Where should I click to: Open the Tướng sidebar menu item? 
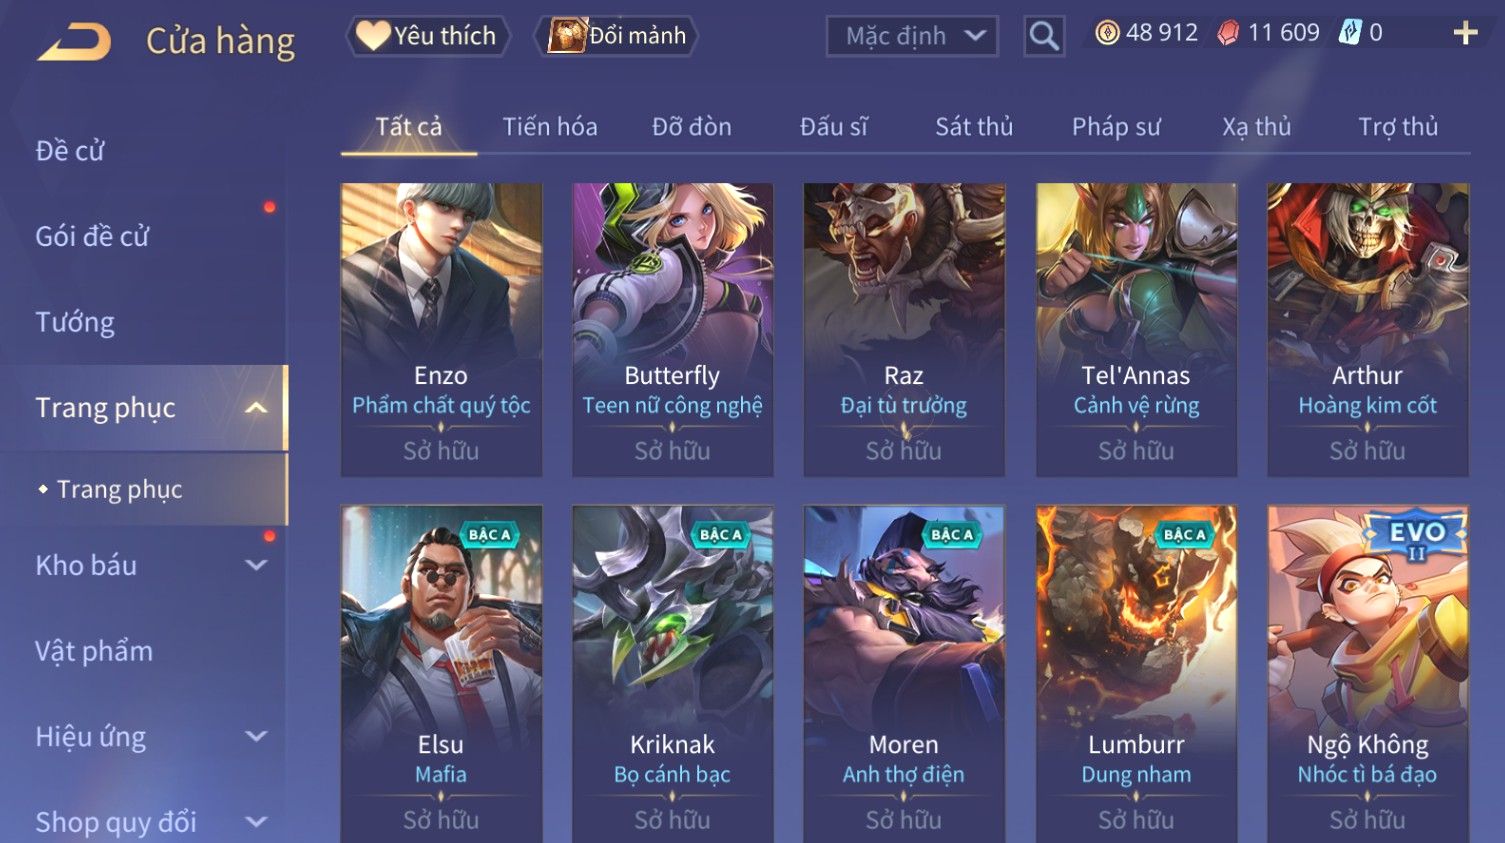click(x=75, y=323)
